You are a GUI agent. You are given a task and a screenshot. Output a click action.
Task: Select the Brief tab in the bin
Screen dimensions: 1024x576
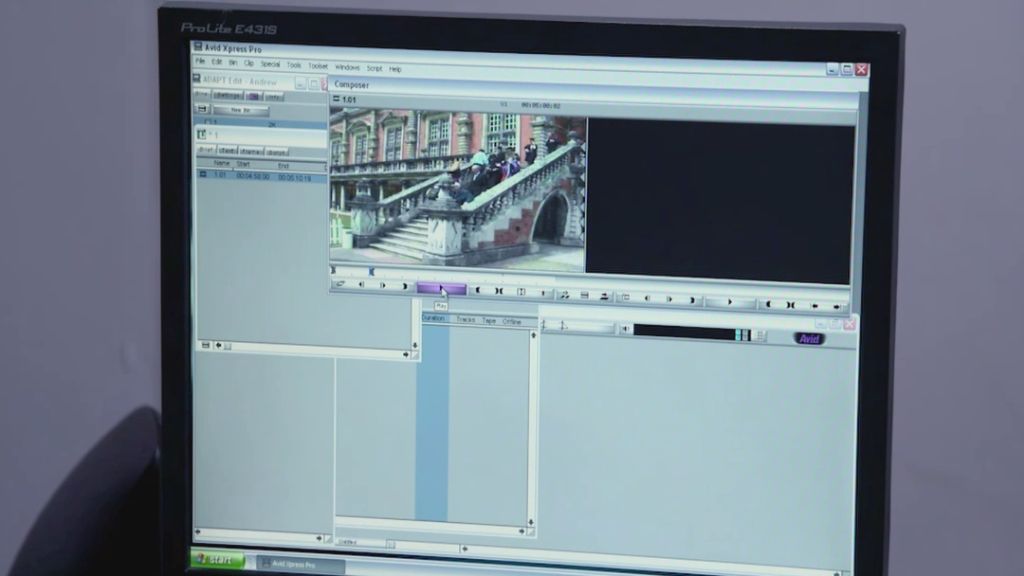coord(206,150)
